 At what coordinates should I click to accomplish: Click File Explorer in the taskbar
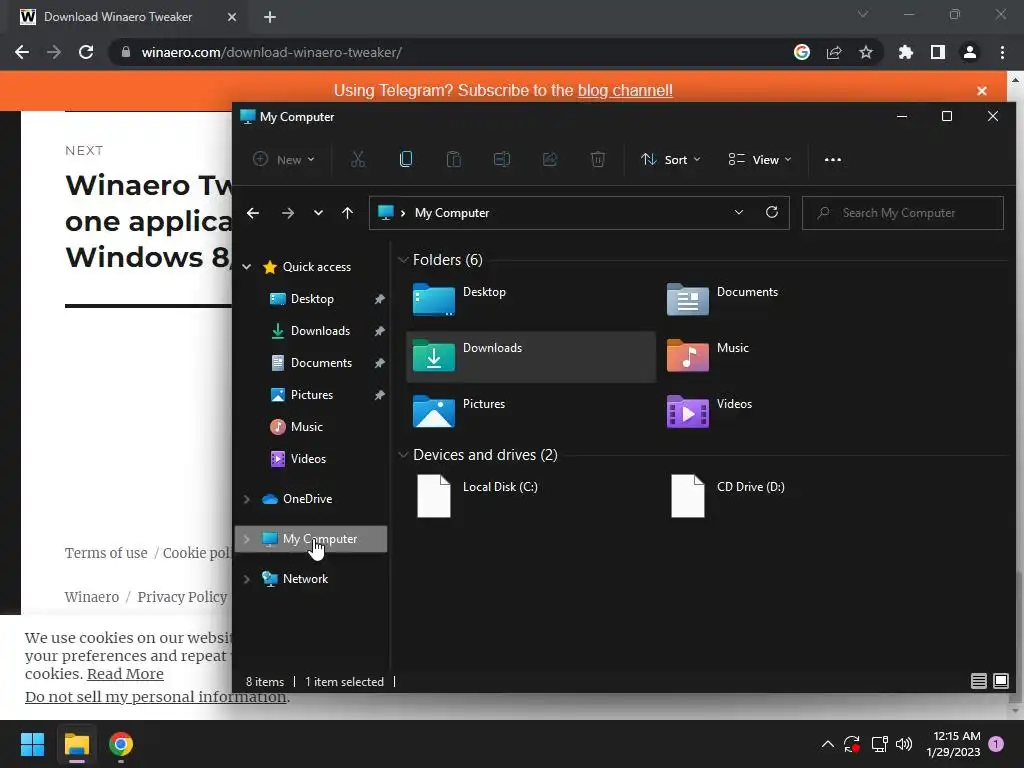click(x=76, y=744)
